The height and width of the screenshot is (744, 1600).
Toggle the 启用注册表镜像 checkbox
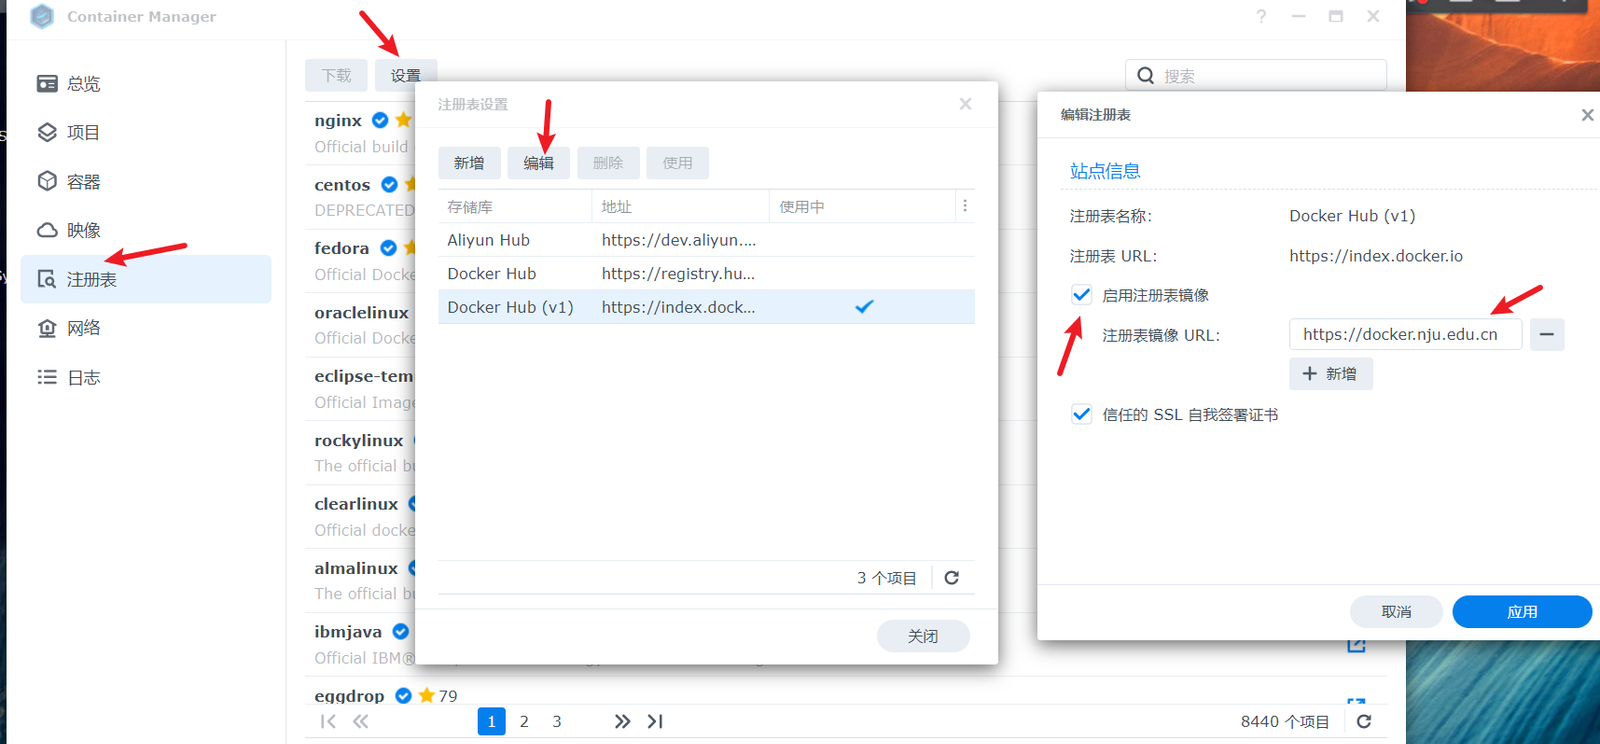[x=1081, y=295]
